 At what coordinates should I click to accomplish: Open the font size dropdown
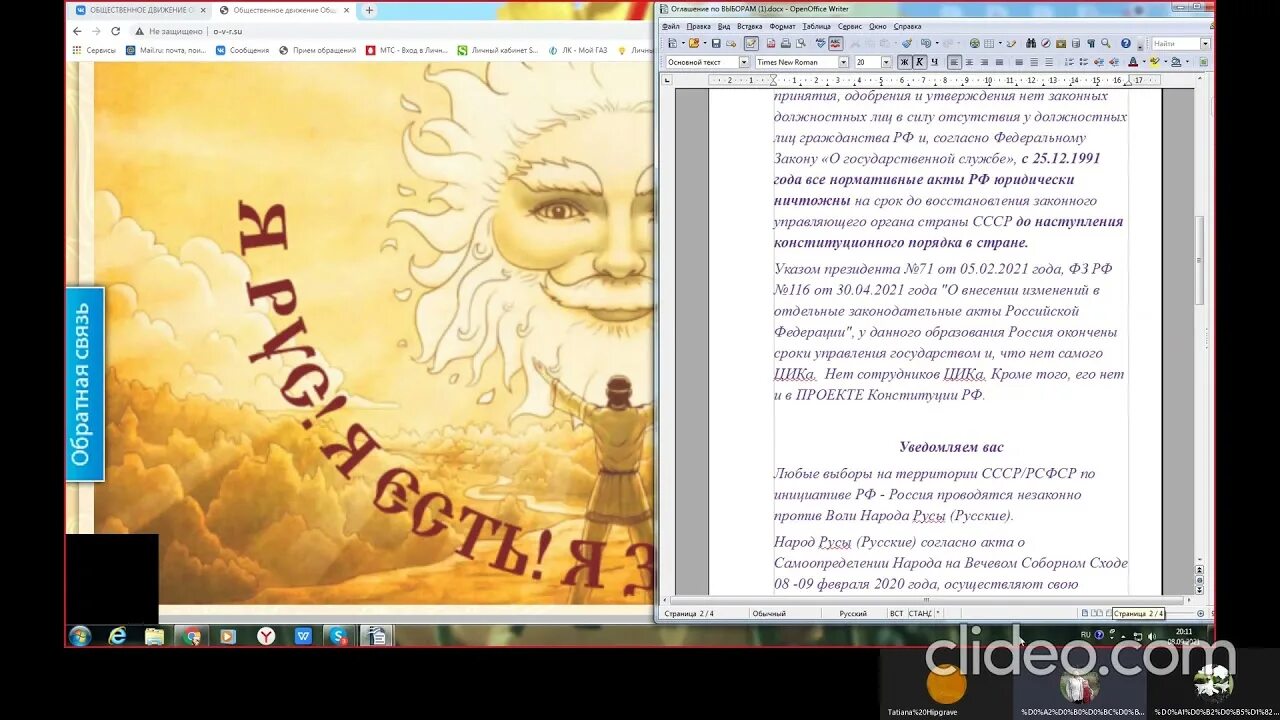pyautogui.click(x=886, y=62)
